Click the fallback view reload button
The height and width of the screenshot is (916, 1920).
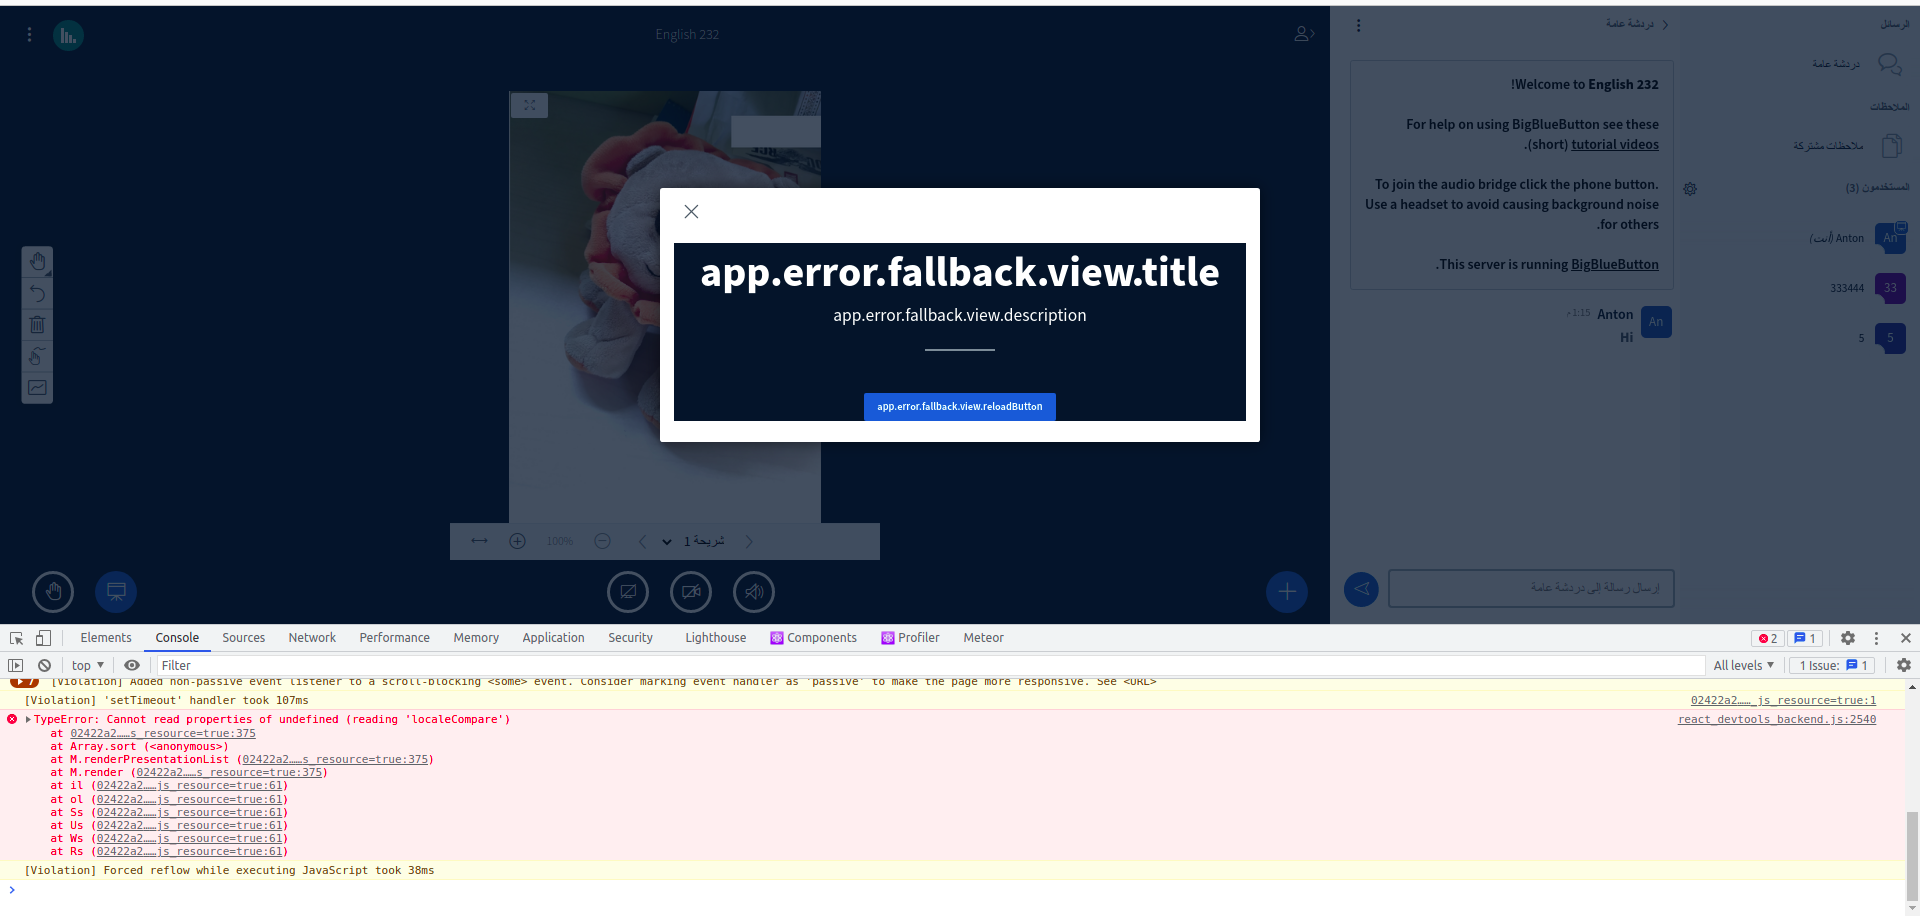tap(959, 406)
